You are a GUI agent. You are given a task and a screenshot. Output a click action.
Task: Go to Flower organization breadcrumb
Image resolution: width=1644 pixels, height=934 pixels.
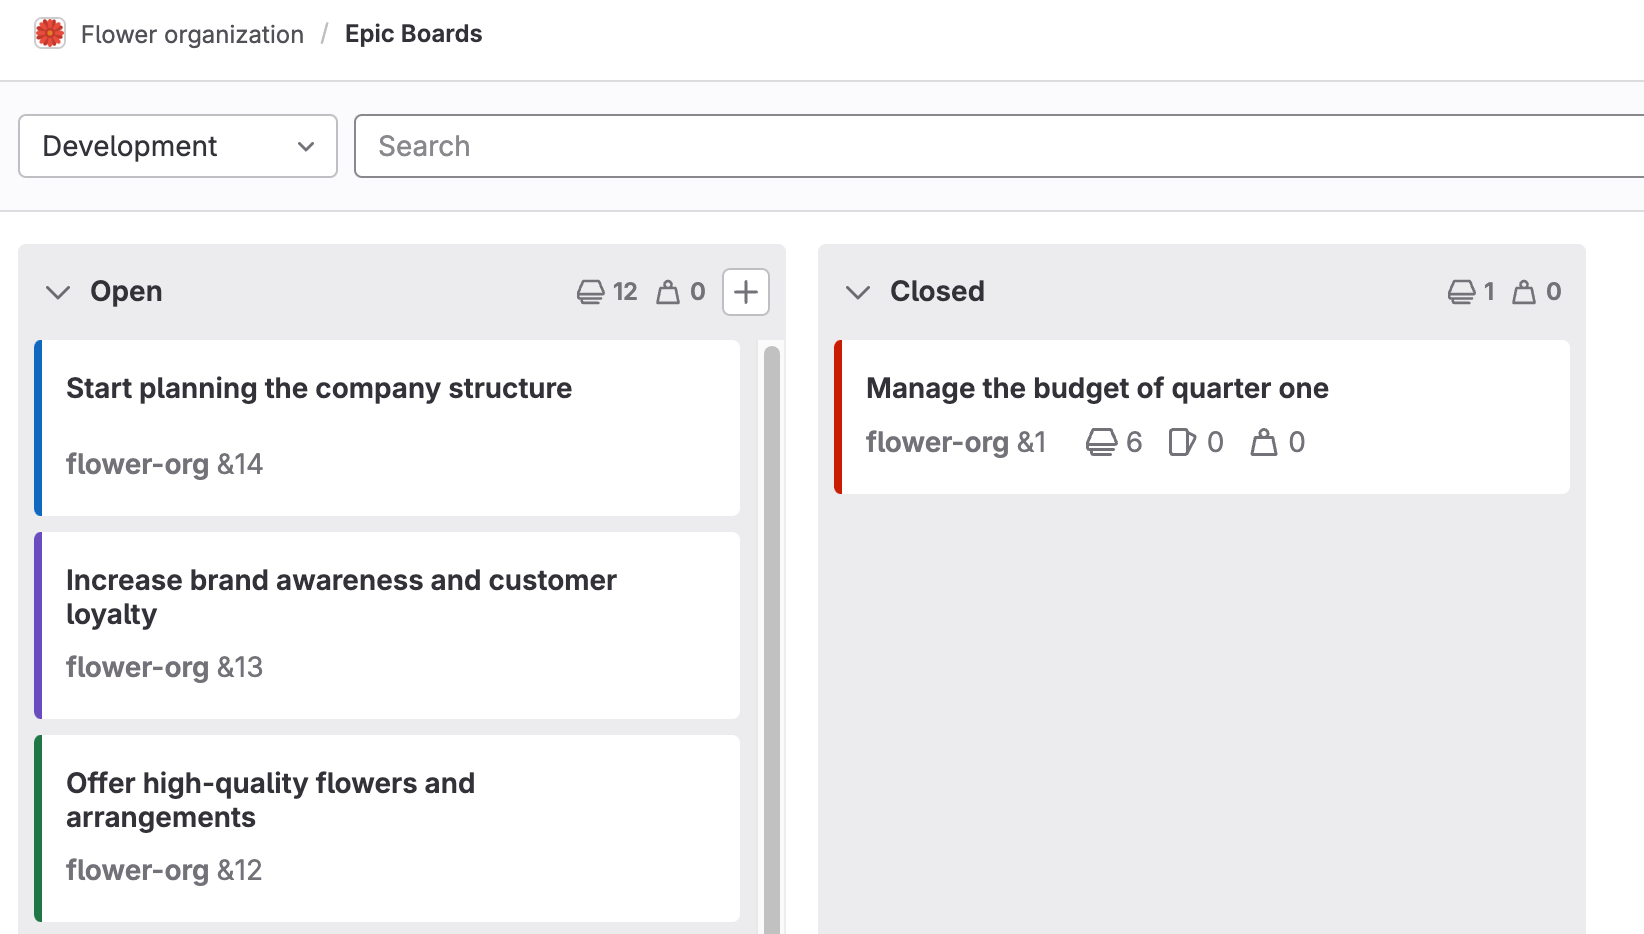(192, 34)
